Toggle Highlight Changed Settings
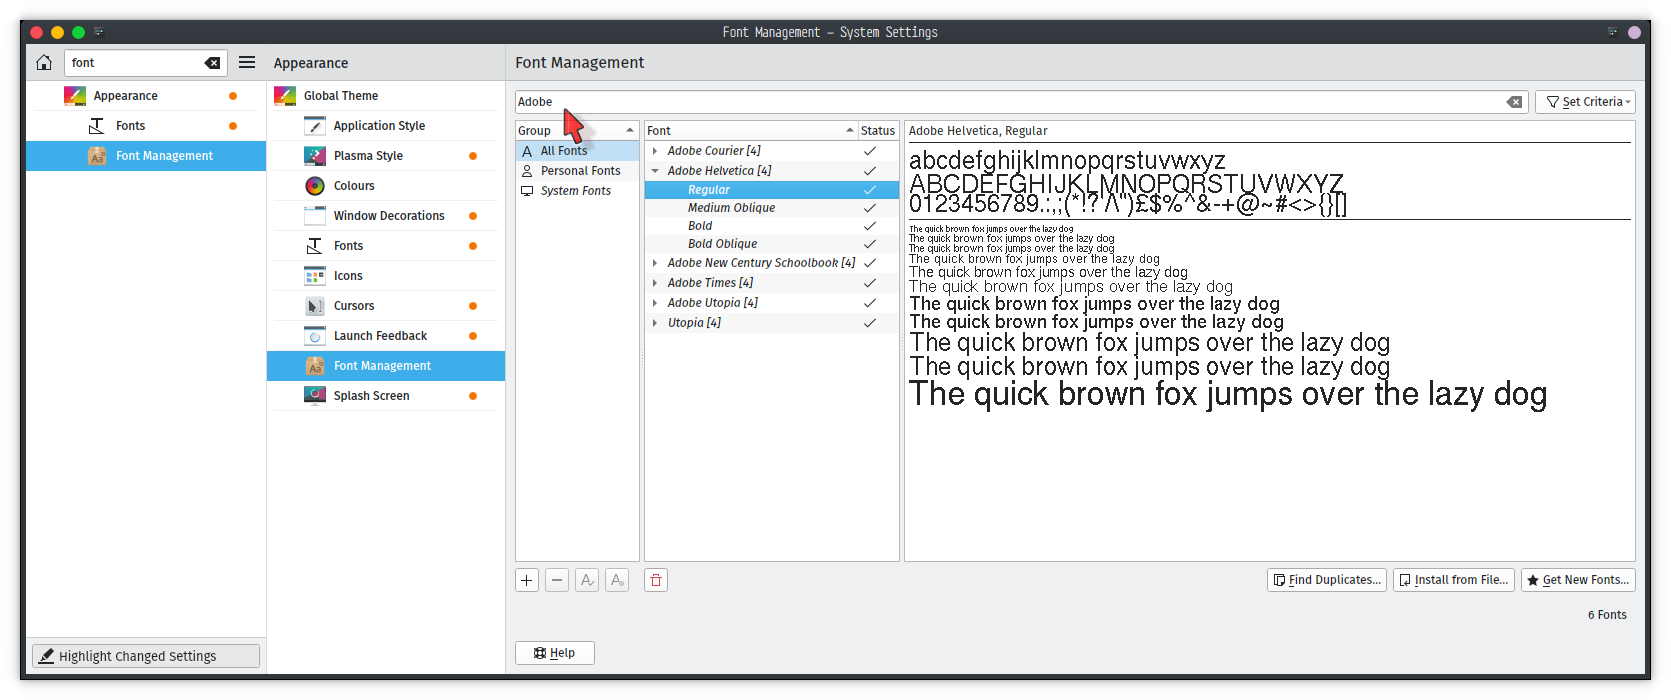Image resolution: width=1671 pixels, height=700 pixels. coord(146,656)
